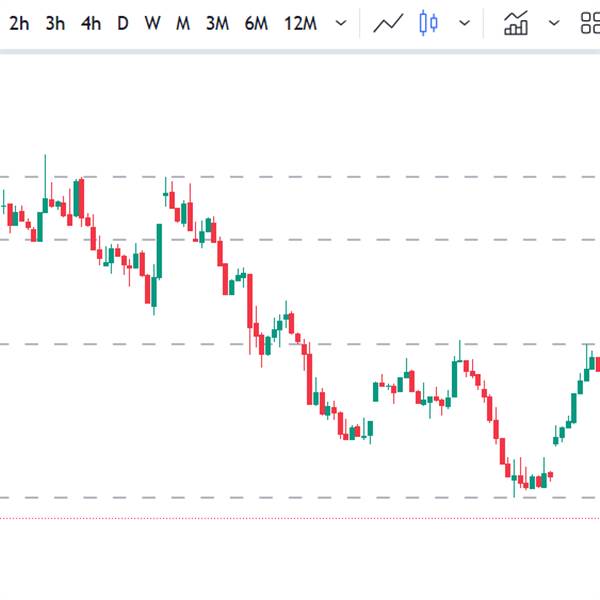Select the line chart style icon
Image resolution: width=600 pixels, height=600 pixels.
click(388, 23)
